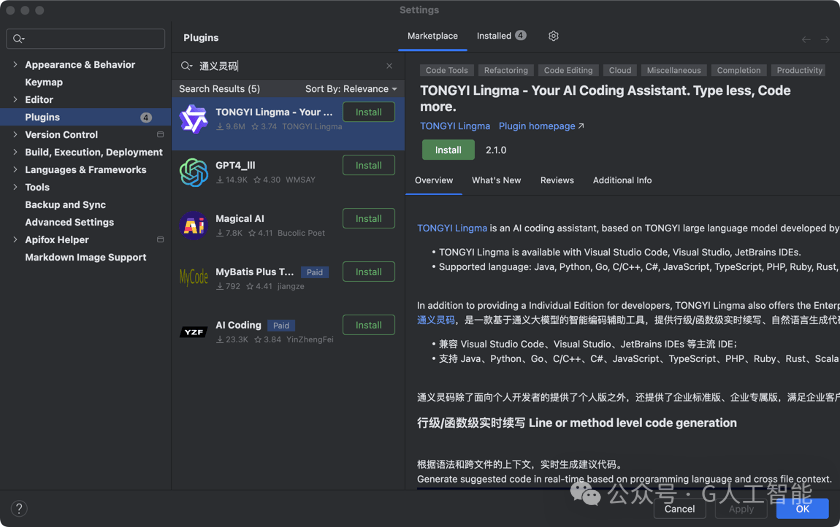Select the MyBatis Plus MyCode icon
Screen dimensions: 840x528
[x=193, y=277]
